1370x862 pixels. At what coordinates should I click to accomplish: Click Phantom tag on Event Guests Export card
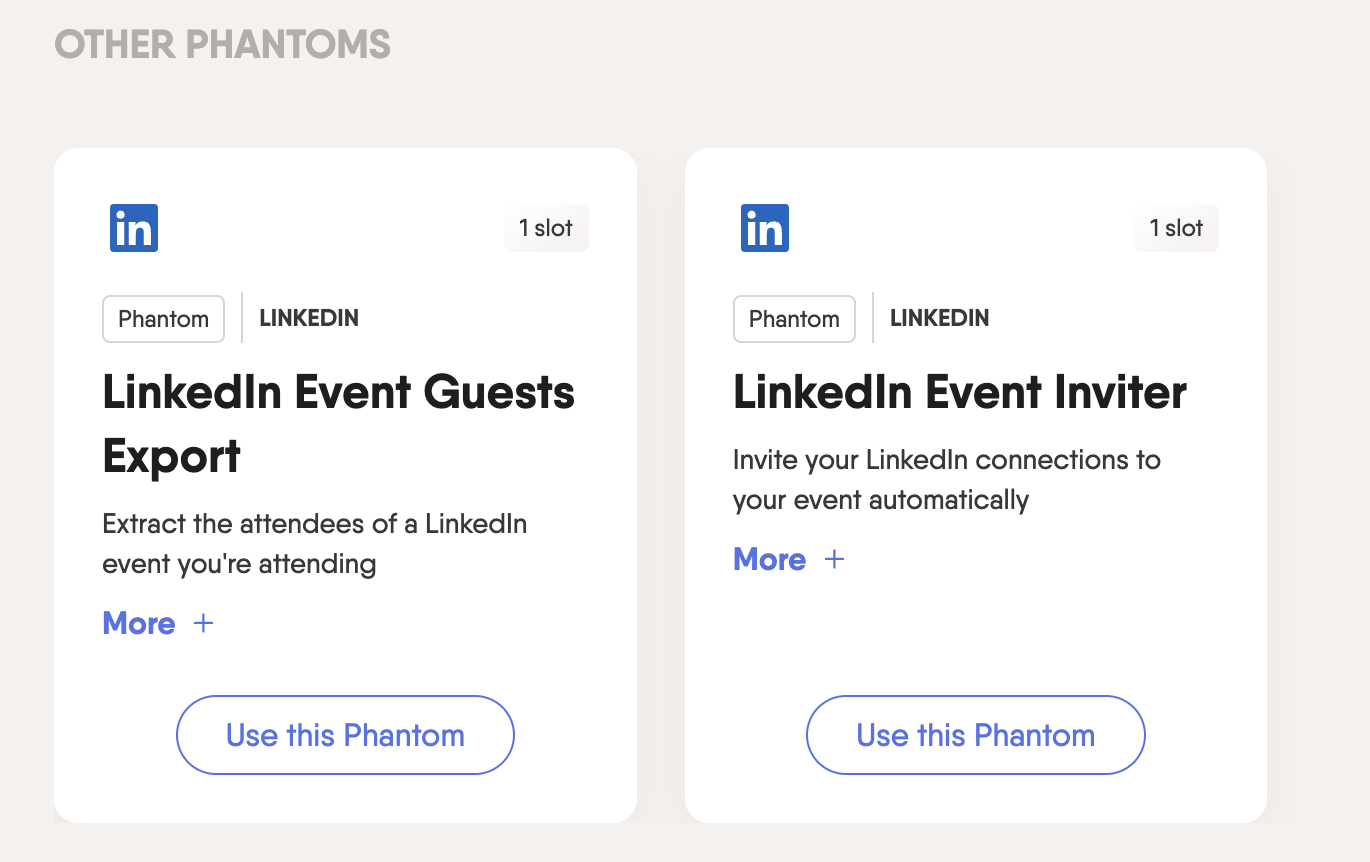coord(163,319)
